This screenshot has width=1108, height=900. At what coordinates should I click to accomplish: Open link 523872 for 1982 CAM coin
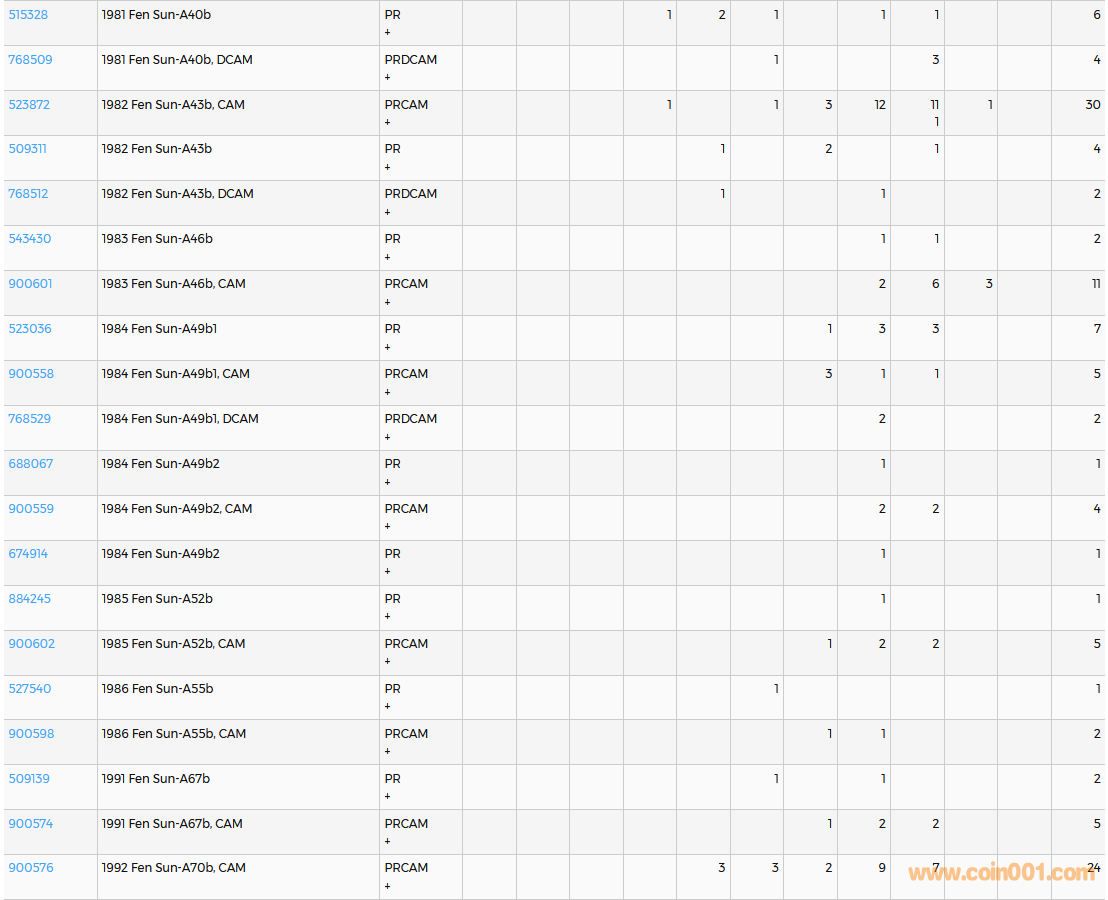coord(29,105)
